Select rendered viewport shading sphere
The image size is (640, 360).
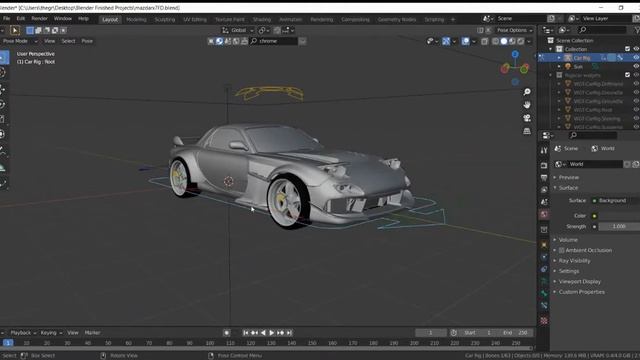tap(521, 41)
